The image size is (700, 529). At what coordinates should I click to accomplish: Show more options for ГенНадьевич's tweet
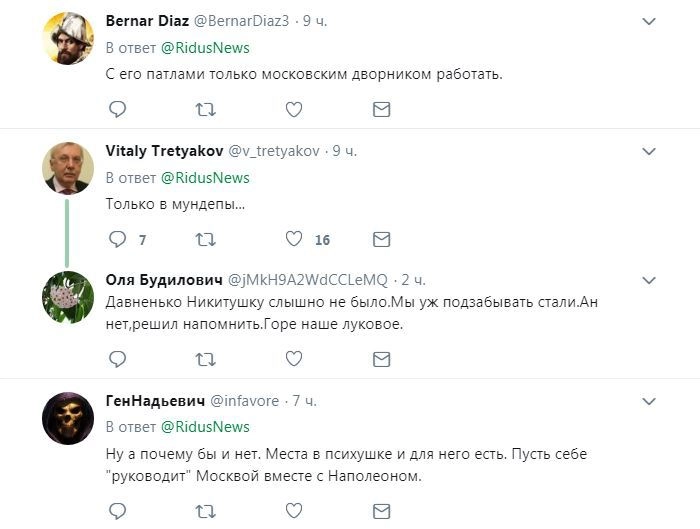click(649, 402)
